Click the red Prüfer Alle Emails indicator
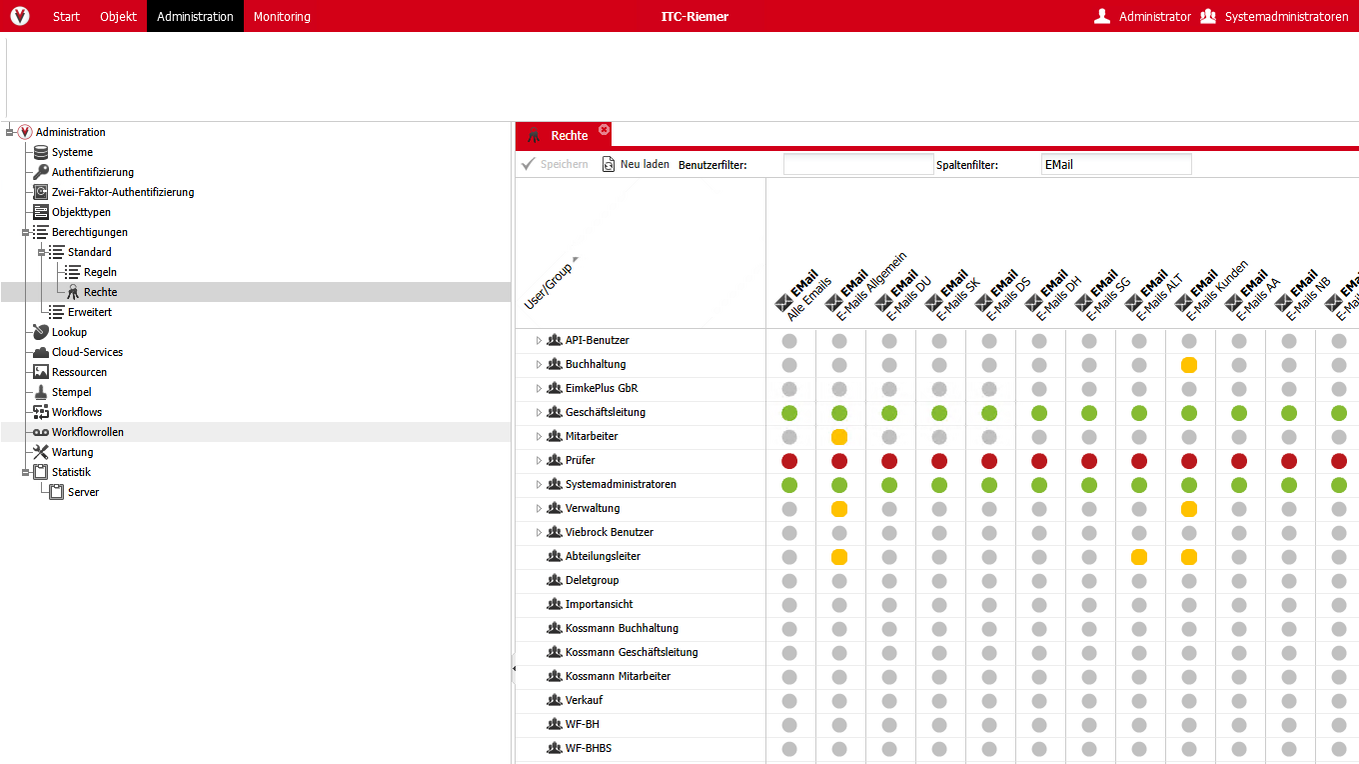 [789, 461]
